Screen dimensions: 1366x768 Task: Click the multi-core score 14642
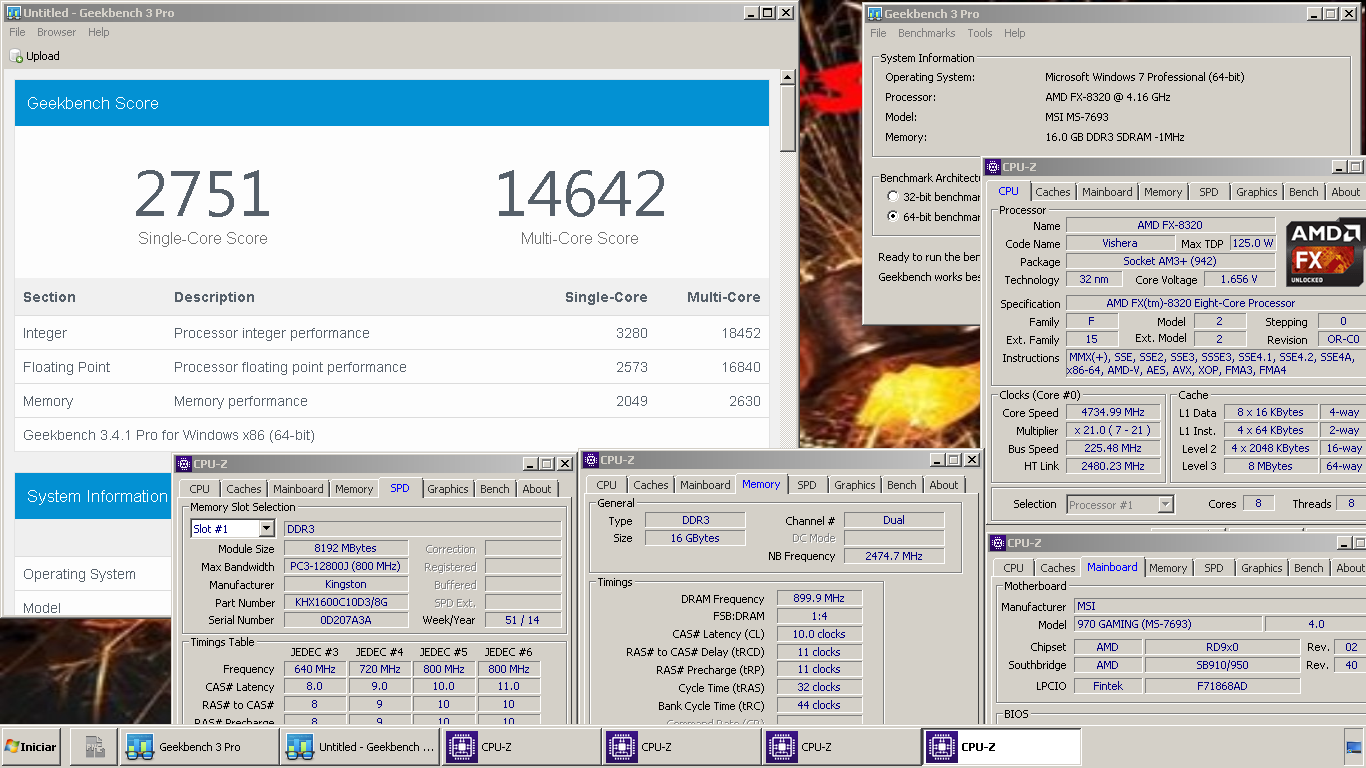coord(580,195)
